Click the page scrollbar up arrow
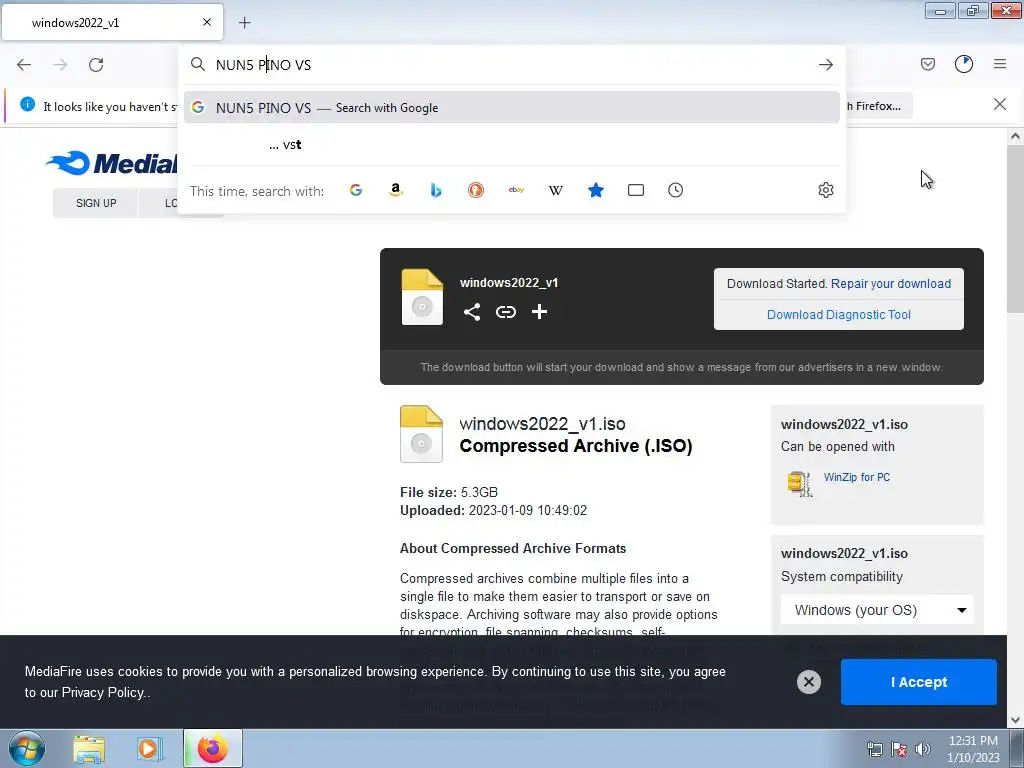This screenshot has width=1024, height=768. coord(1015,136)
